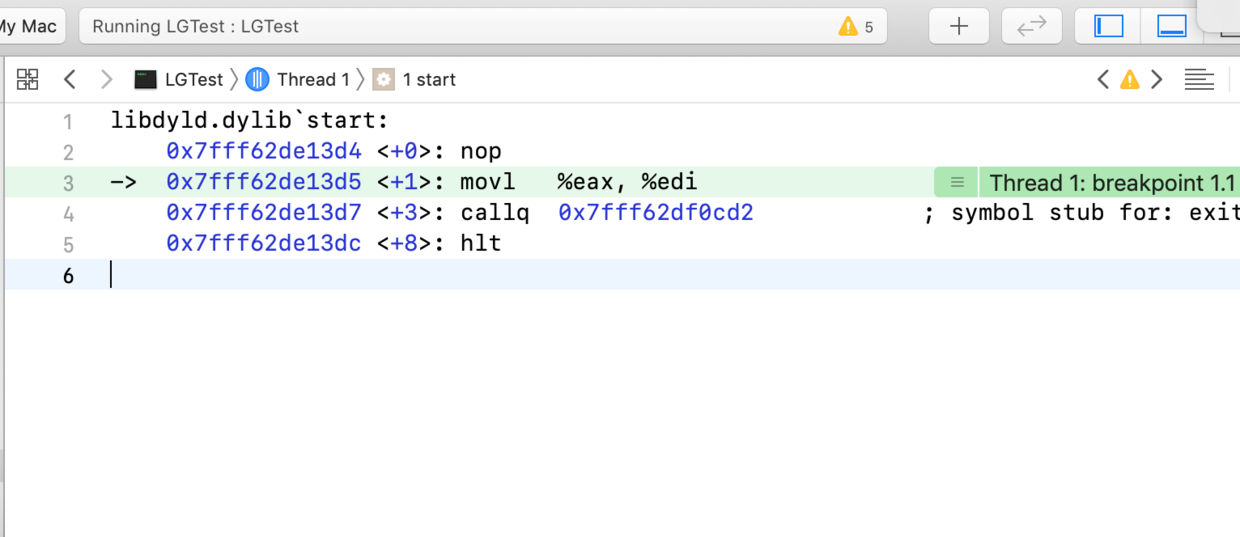Click the jump bar warning triangle
The height and width of the screenshot is (537, 1240).
[1130, 79]
